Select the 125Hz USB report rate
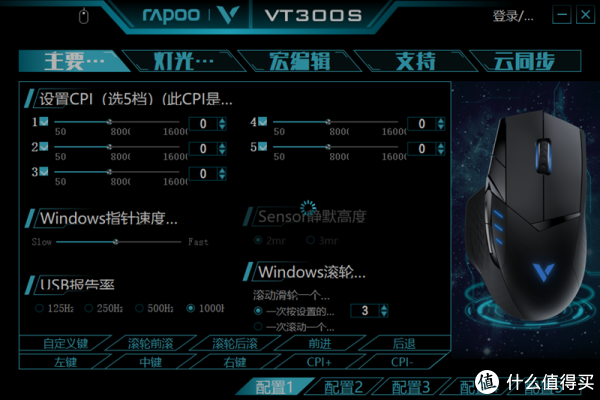Viewport: 600px width, 400px height. [x=39, y=308]
